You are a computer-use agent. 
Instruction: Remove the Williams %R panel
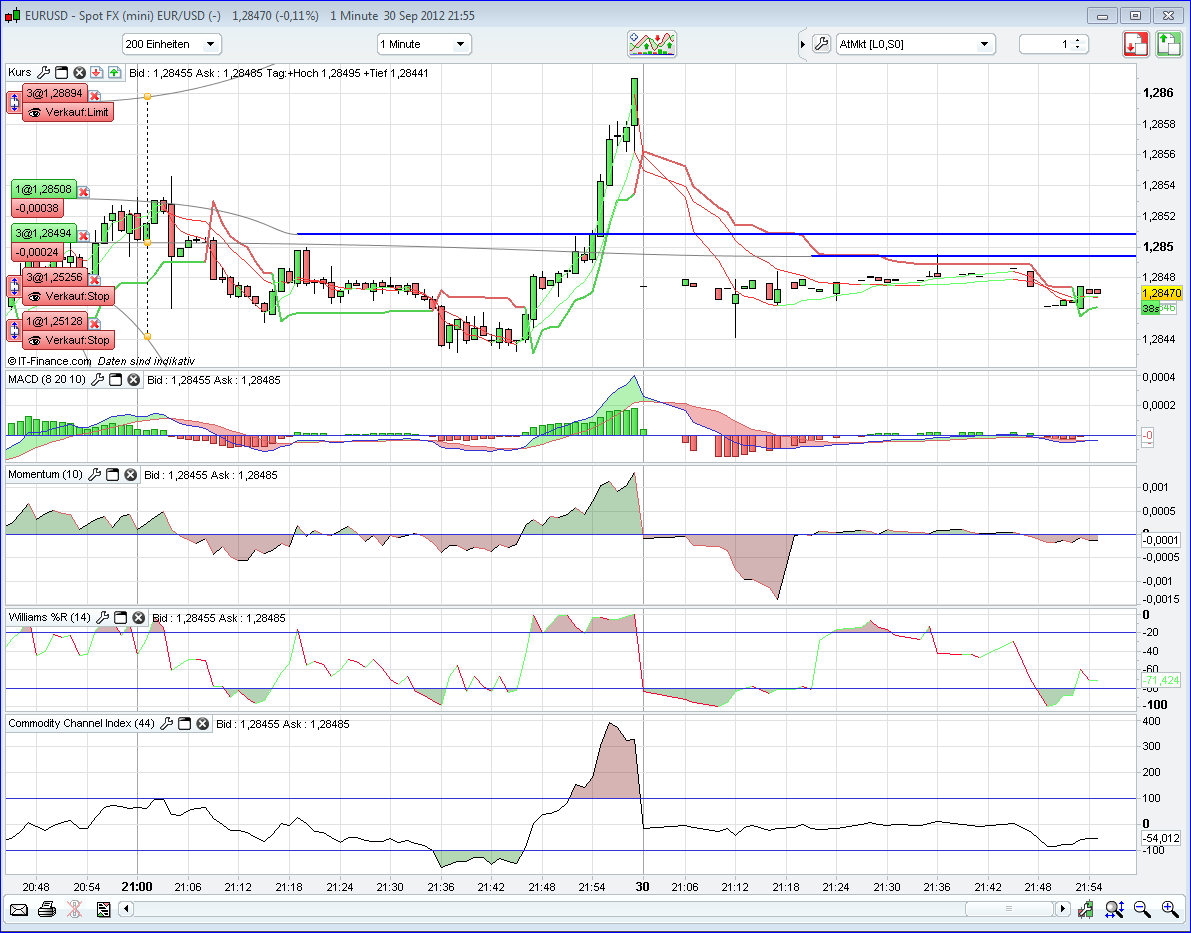point(138,618)
